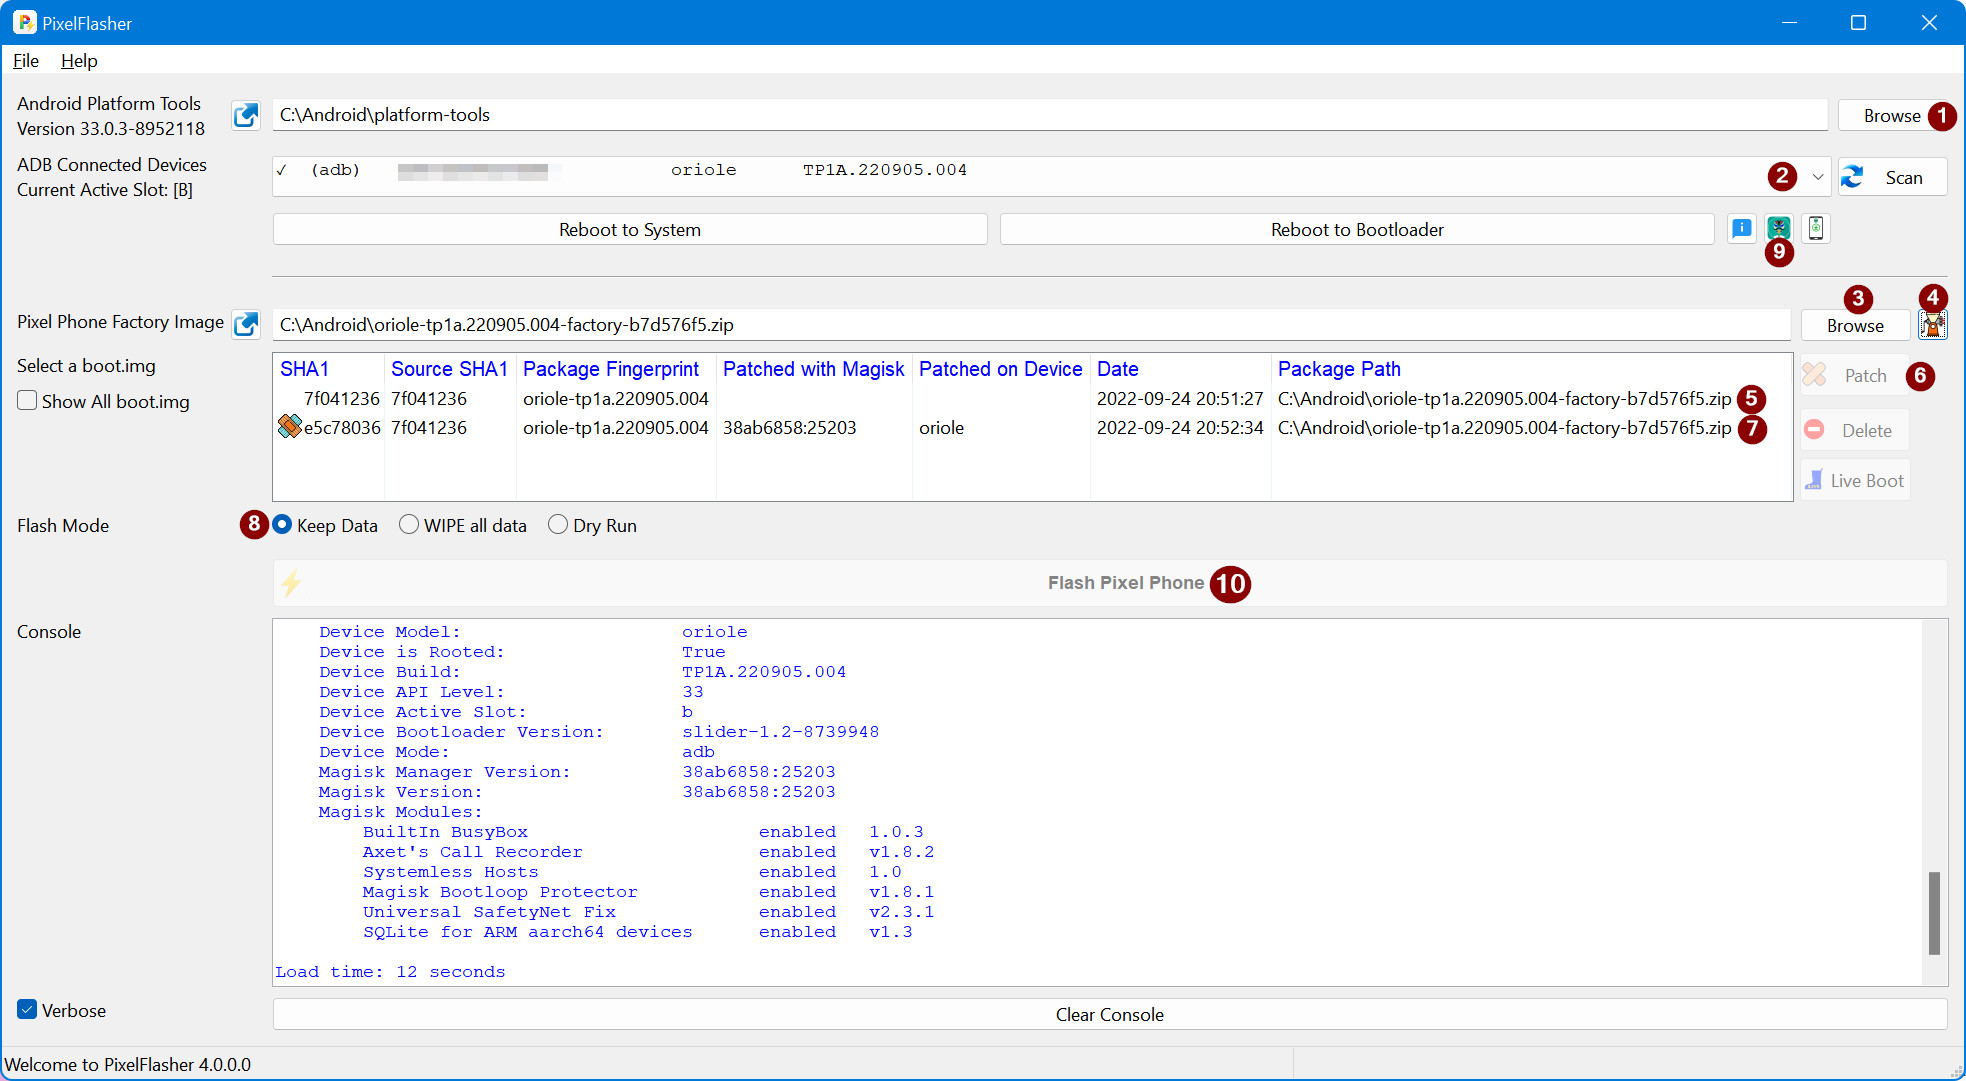Expand the ADB connected devices dropdown arrow
Viewport: 1966px width, 1081px height.
1818,177
